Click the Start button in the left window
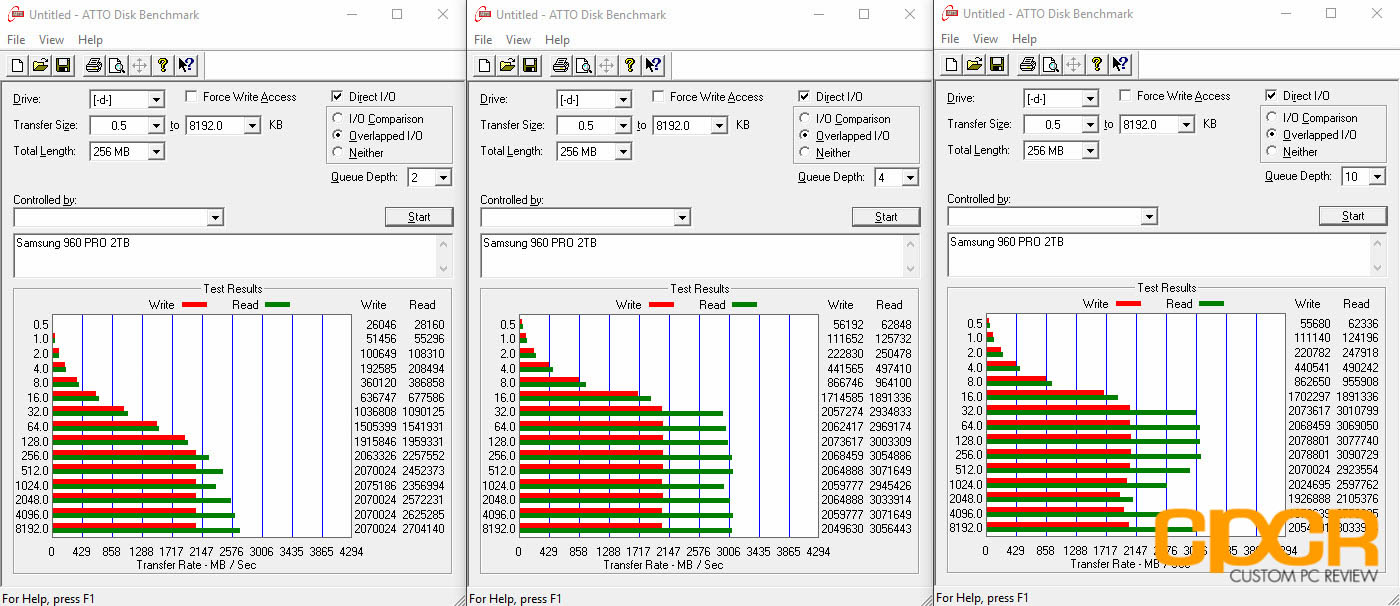1400x606 pixels. (419, 217)
